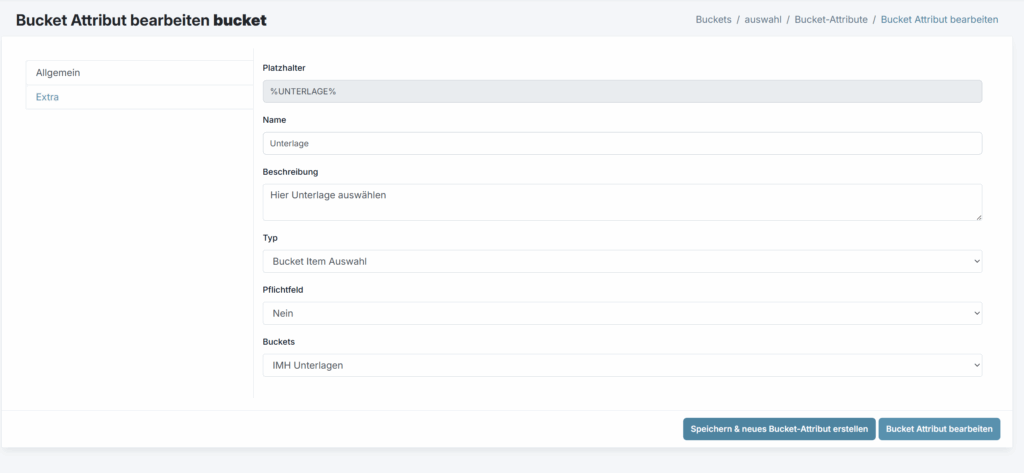The image size is (1024, 473).
Task: Open the Allgemein section tab
Action: click(58, 73)
